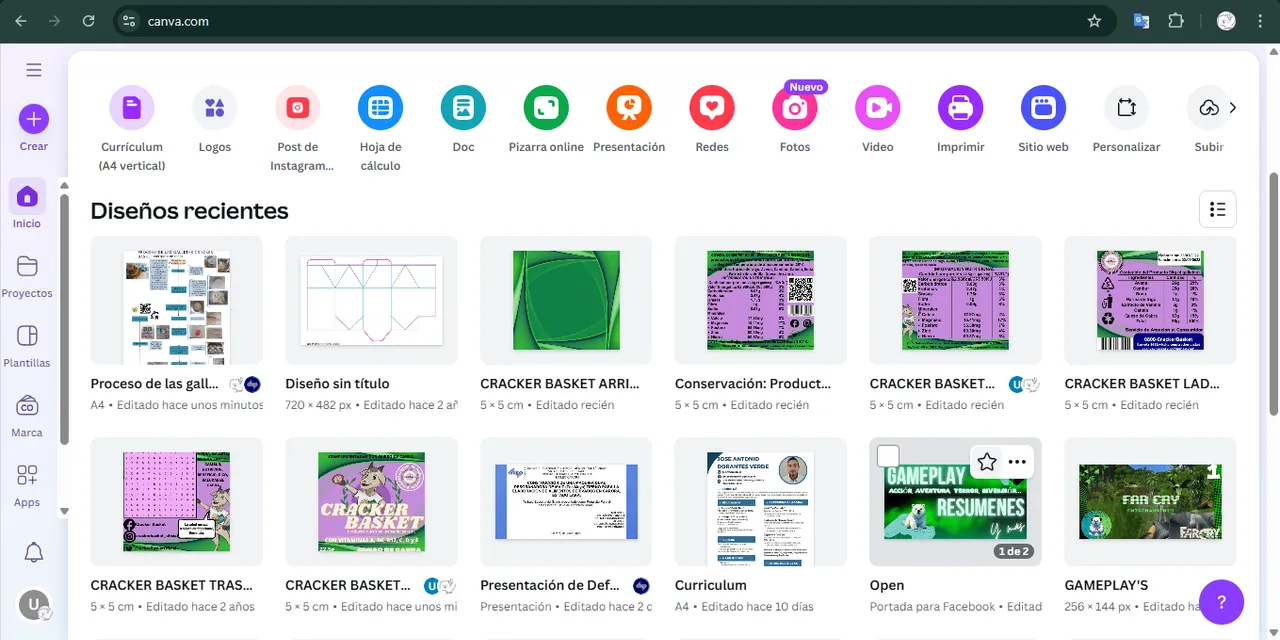Reload the canva.com page
Screen dimensions: 1280x640
pos(89,21)
